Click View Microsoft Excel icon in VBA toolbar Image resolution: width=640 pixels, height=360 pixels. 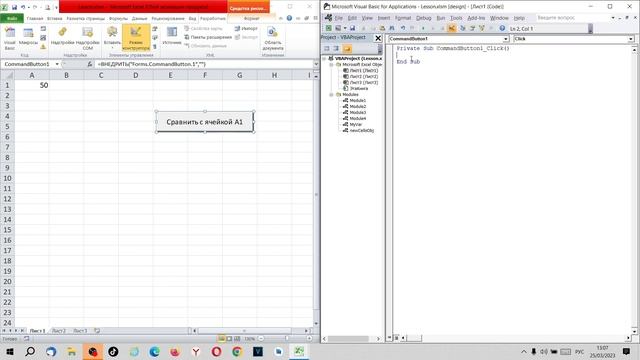(x=328, y=28)
